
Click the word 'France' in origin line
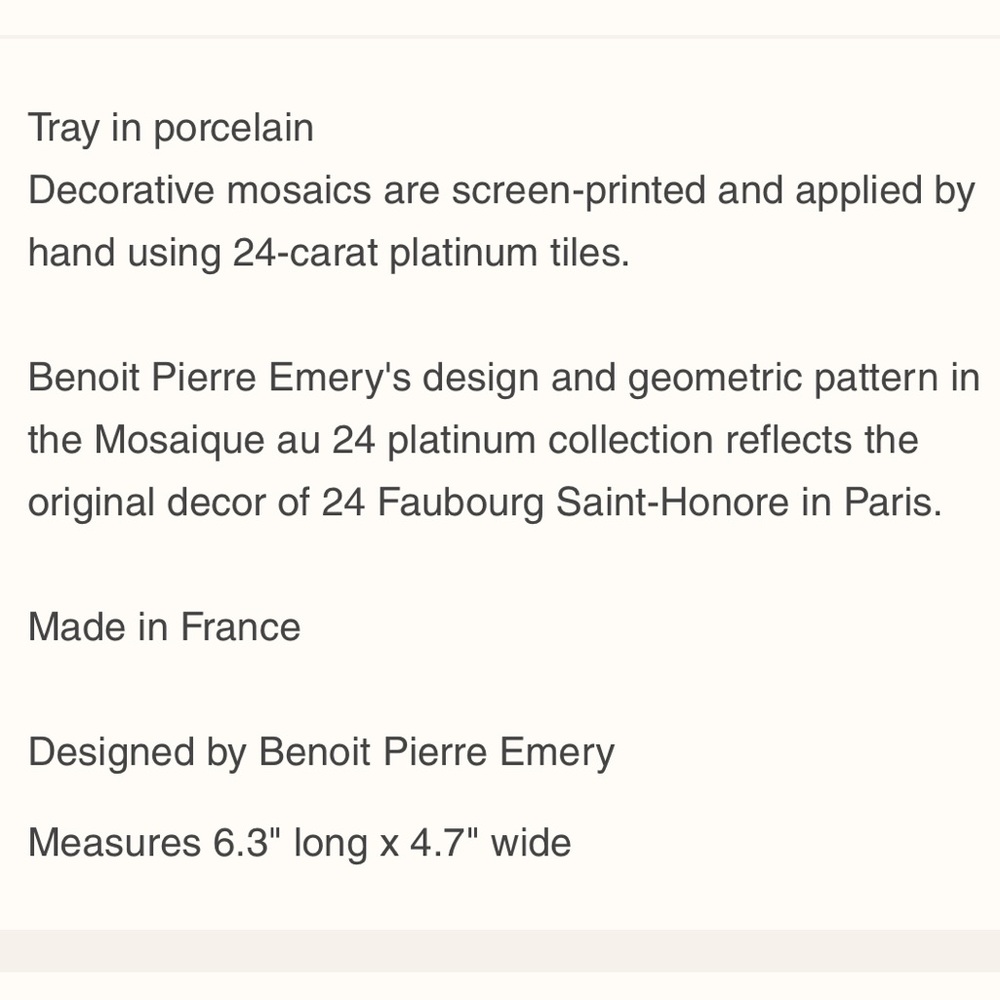pyautogui.click(x=240, y=627)
